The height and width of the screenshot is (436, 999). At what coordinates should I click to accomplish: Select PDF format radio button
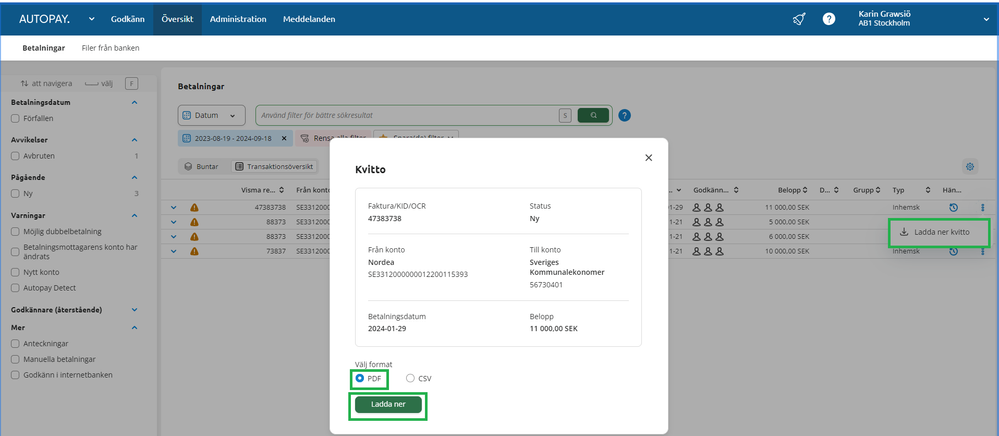(360, 378)
